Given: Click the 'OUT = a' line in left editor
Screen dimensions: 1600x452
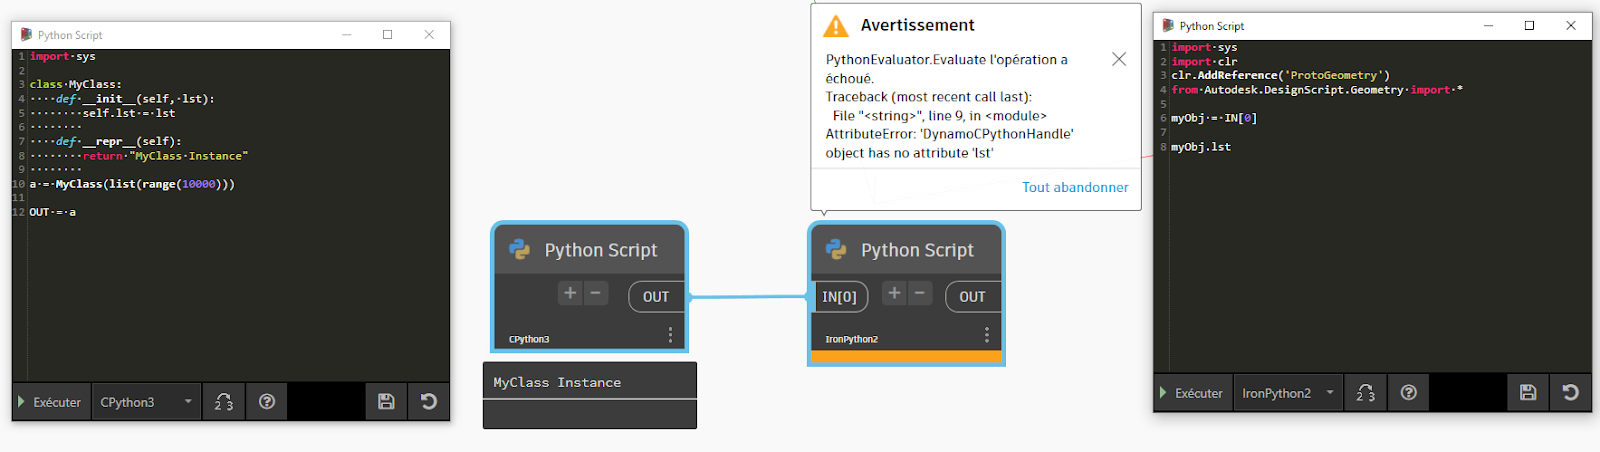Looking at the screenshot, I should point(53,212).
